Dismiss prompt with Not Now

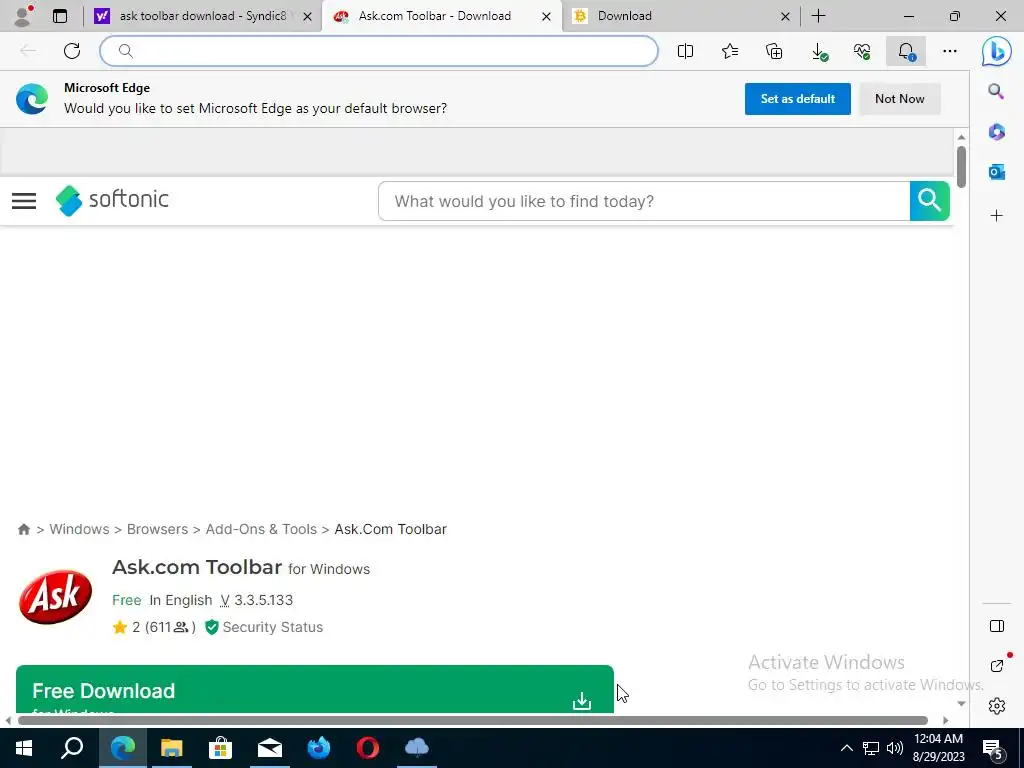[899, 99]
